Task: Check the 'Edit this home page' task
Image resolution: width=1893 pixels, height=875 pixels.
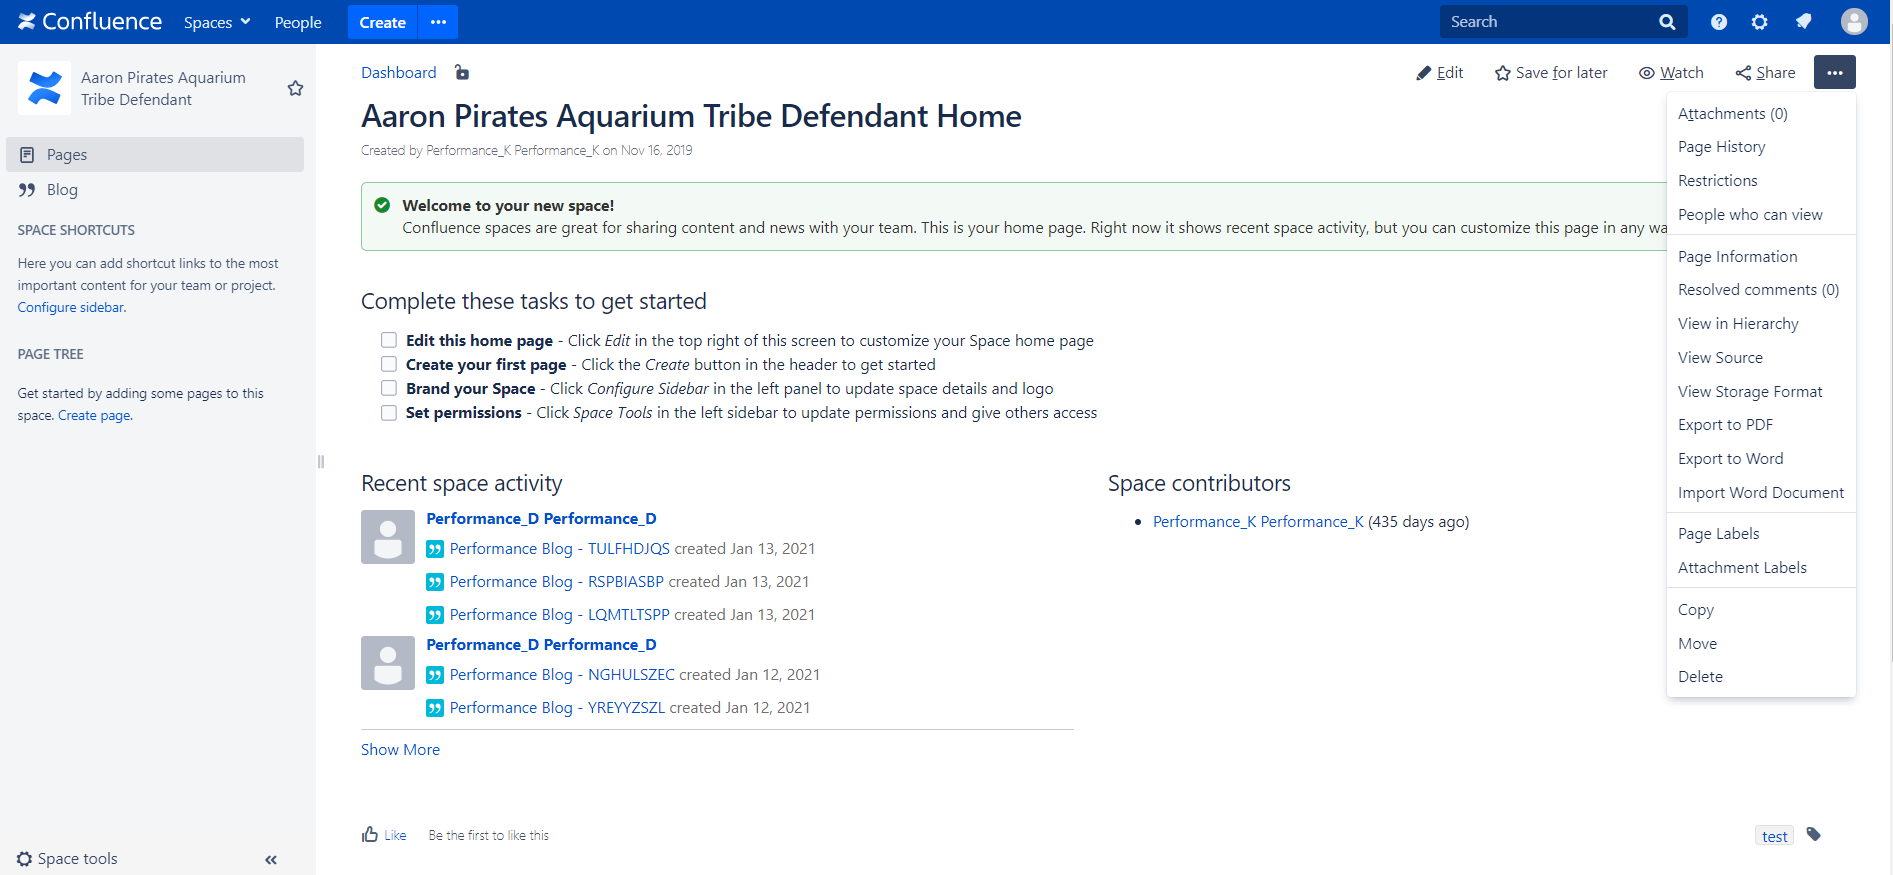Action: (x=389, y=340)
